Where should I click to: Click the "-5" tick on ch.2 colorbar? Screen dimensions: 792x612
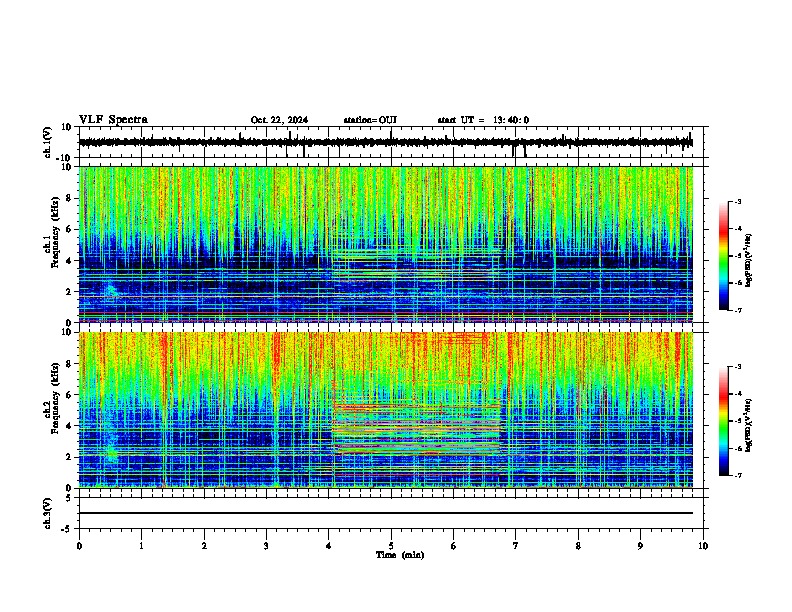(x=738, y=421)
